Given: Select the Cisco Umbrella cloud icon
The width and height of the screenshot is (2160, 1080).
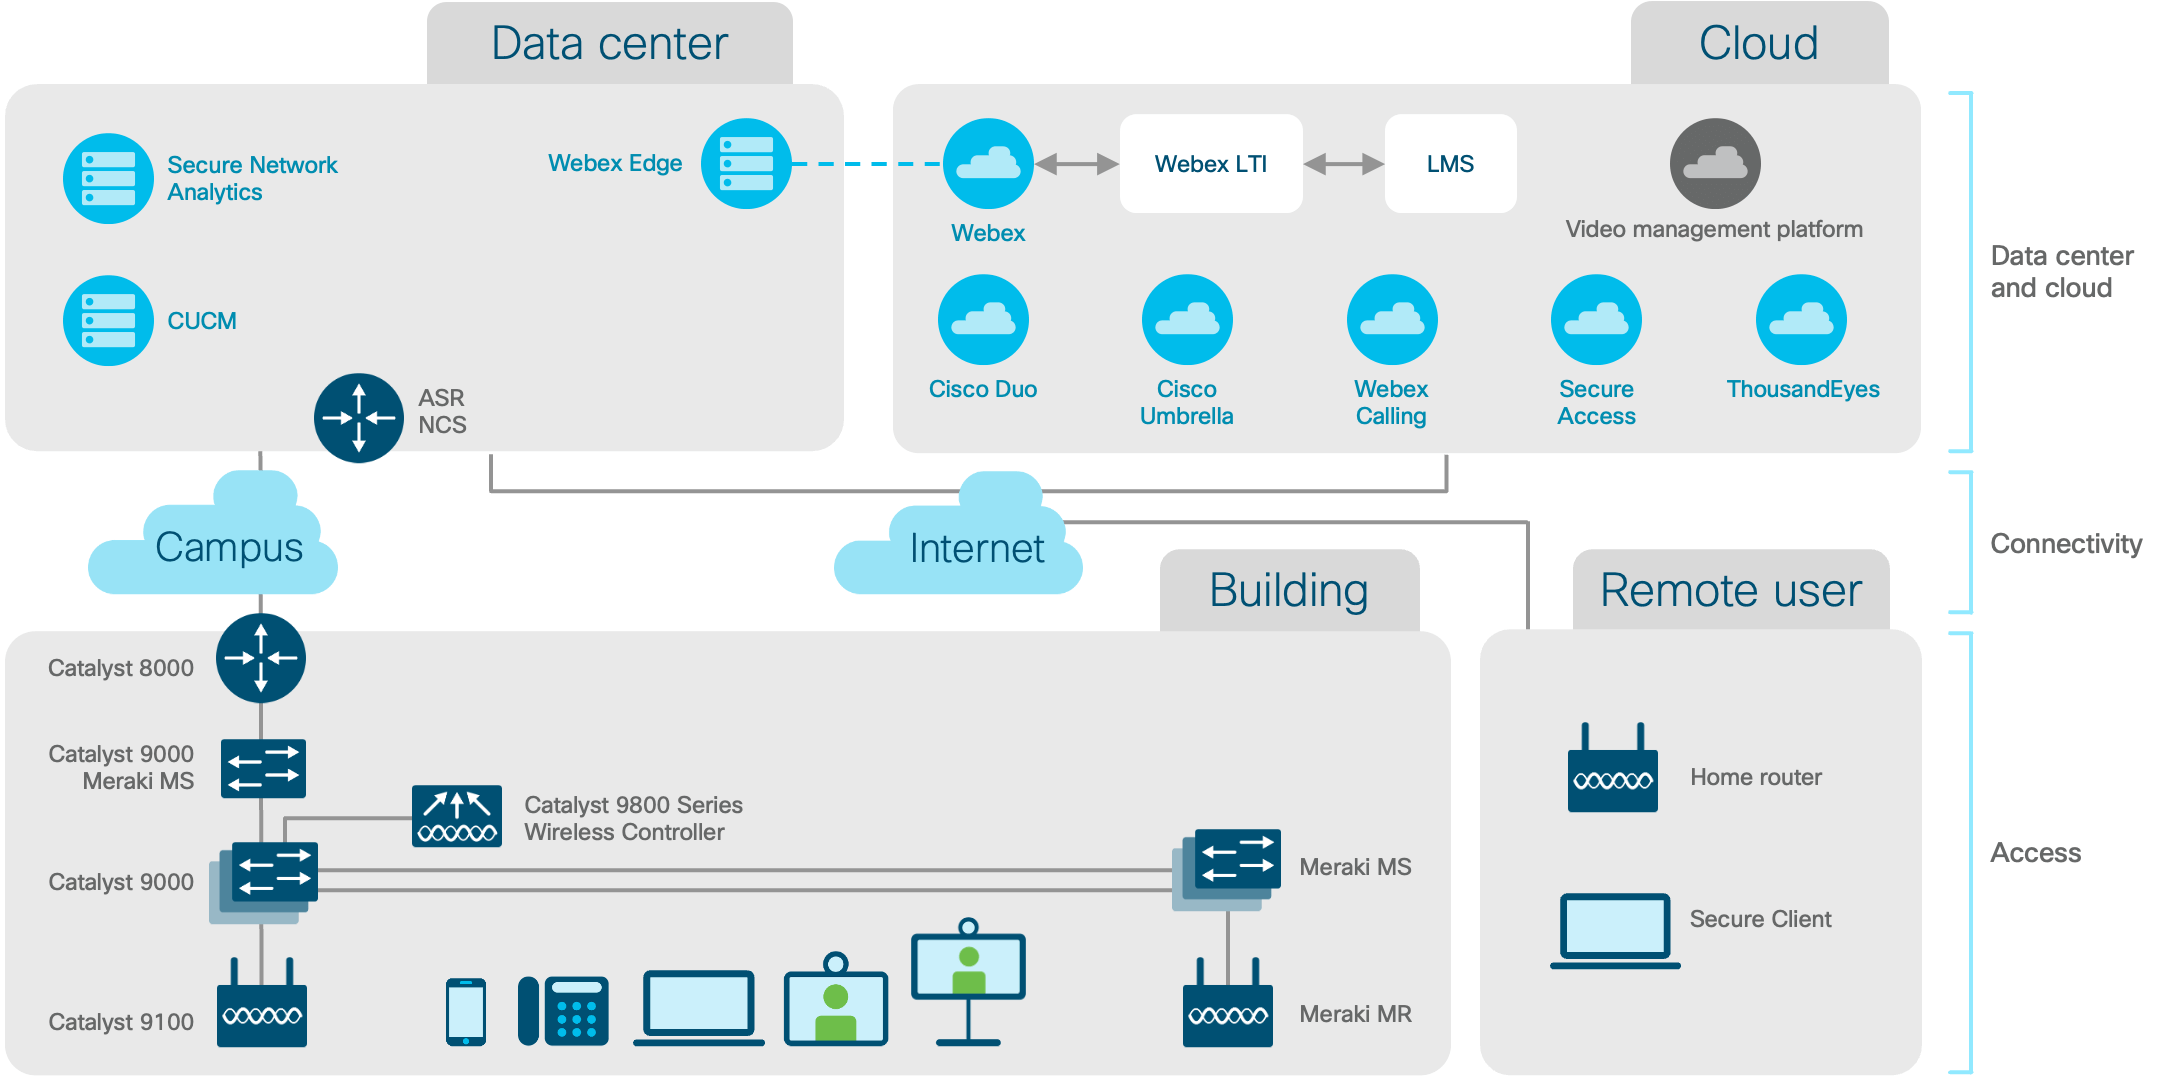Looking at the screenshot, I should pos(1187,320).
